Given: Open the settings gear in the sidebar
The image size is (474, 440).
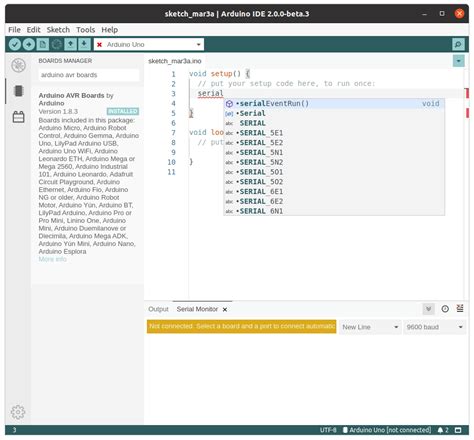Looking at the screenshot, I should click(x=18, y=412).
